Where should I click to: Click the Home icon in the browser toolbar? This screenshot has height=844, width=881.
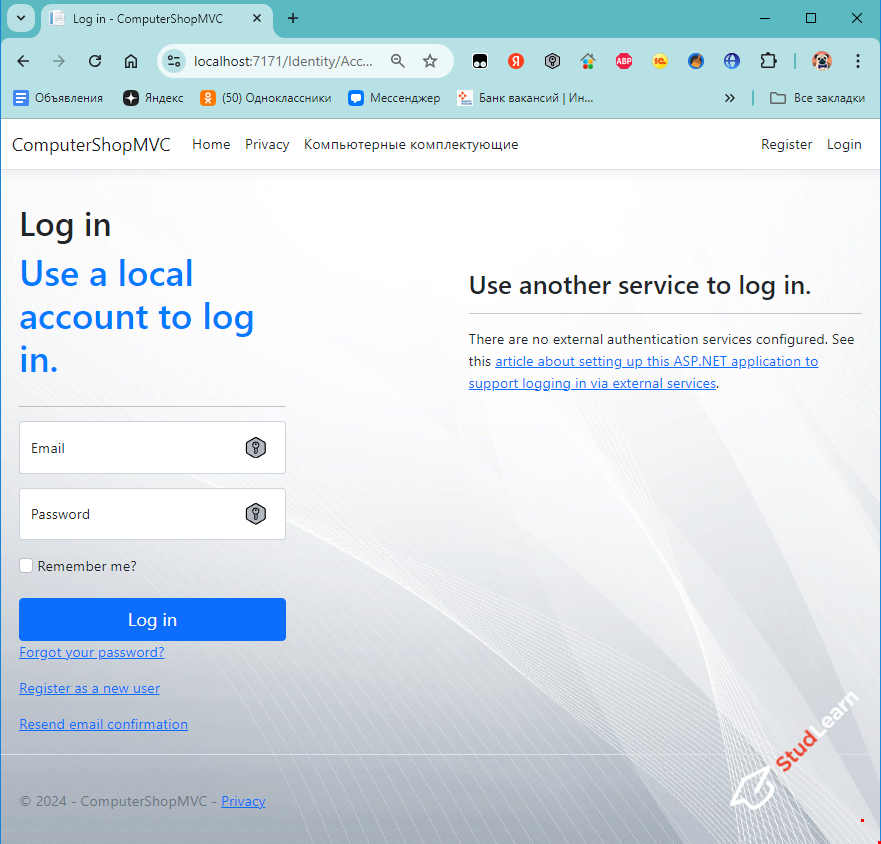[130, 61]
